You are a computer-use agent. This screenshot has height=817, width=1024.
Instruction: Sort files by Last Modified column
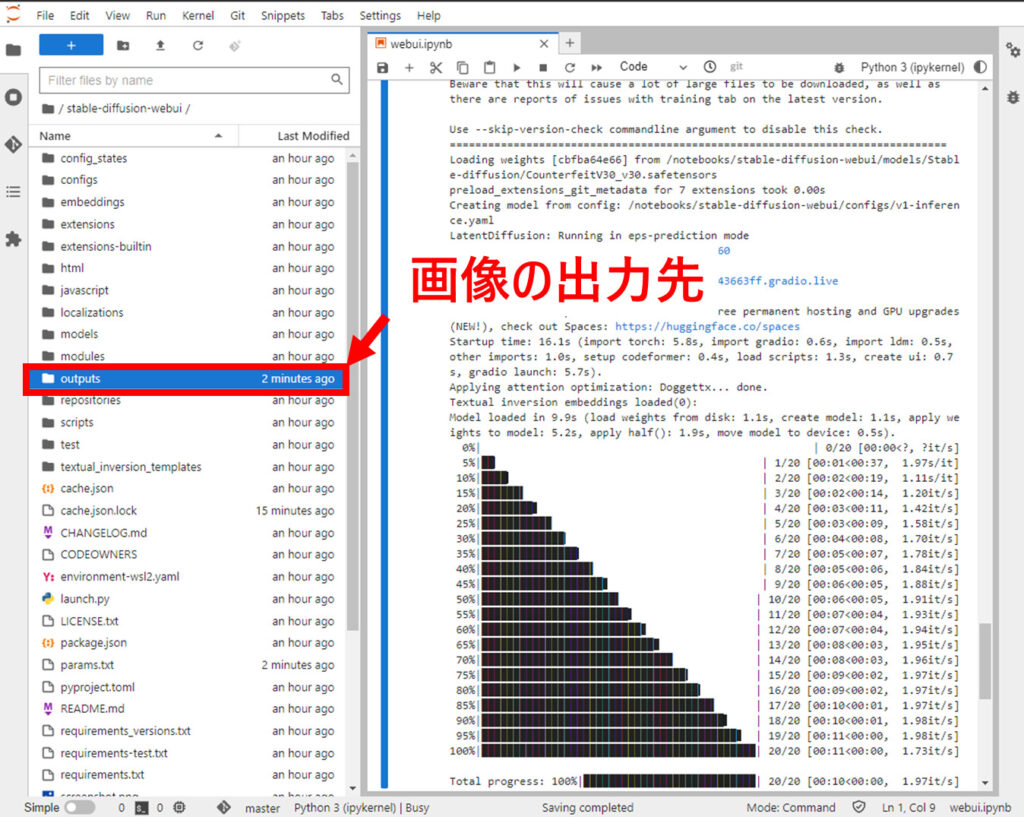[313, 136]
